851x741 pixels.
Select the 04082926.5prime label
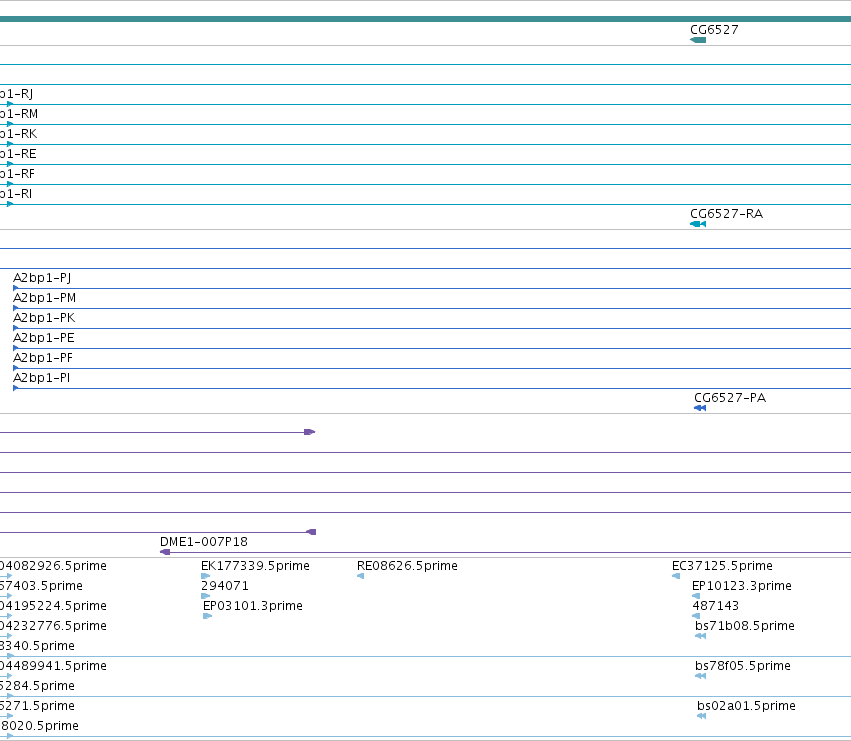[53, 566]
